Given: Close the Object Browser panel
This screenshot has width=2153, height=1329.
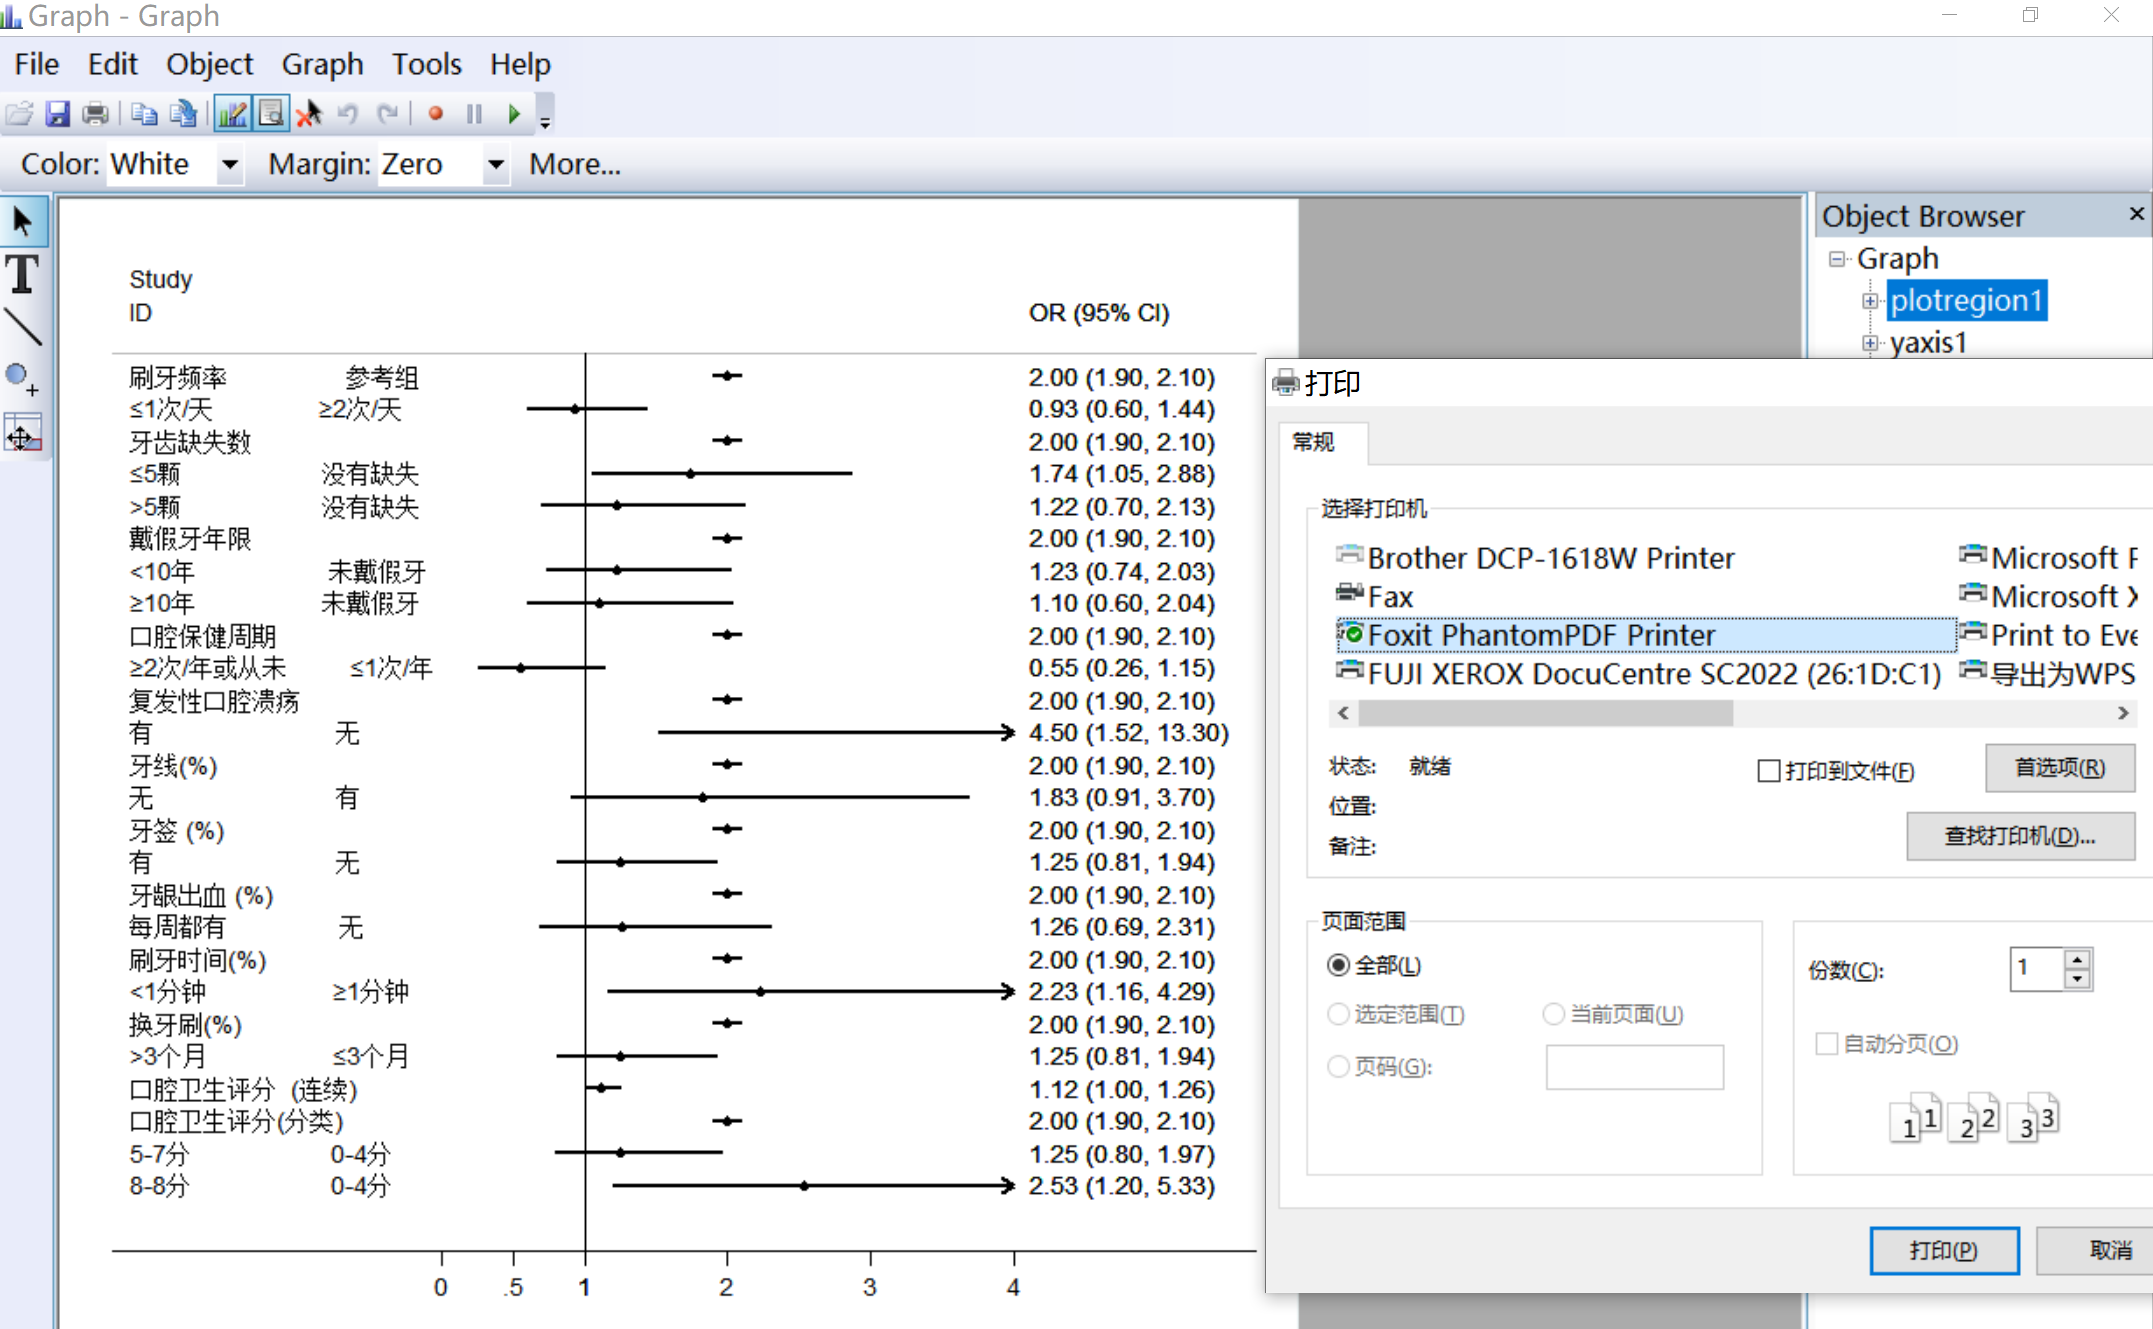Looking at the screenshot, I should (2136, 214).
